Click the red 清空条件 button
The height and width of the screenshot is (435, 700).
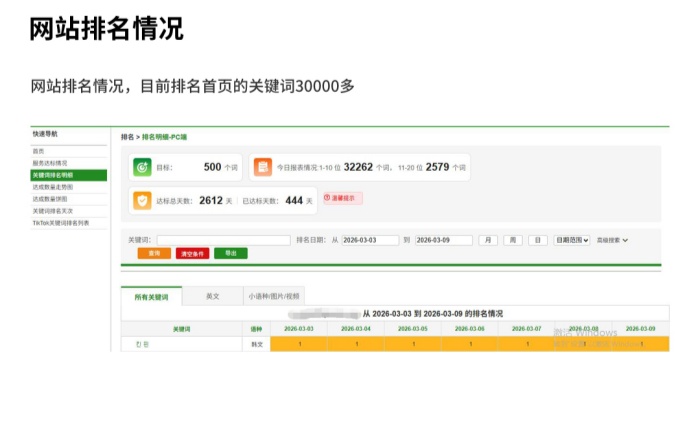pyautogui.click(x=192, y=254)
